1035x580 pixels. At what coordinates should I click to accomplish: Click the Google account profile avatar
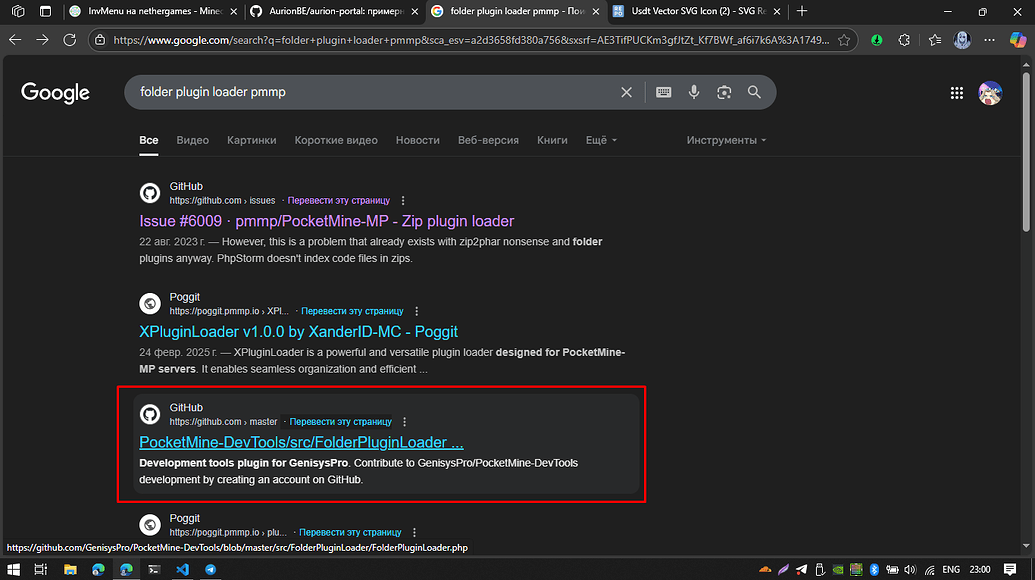pyautogui.click(x=990, y=92)
